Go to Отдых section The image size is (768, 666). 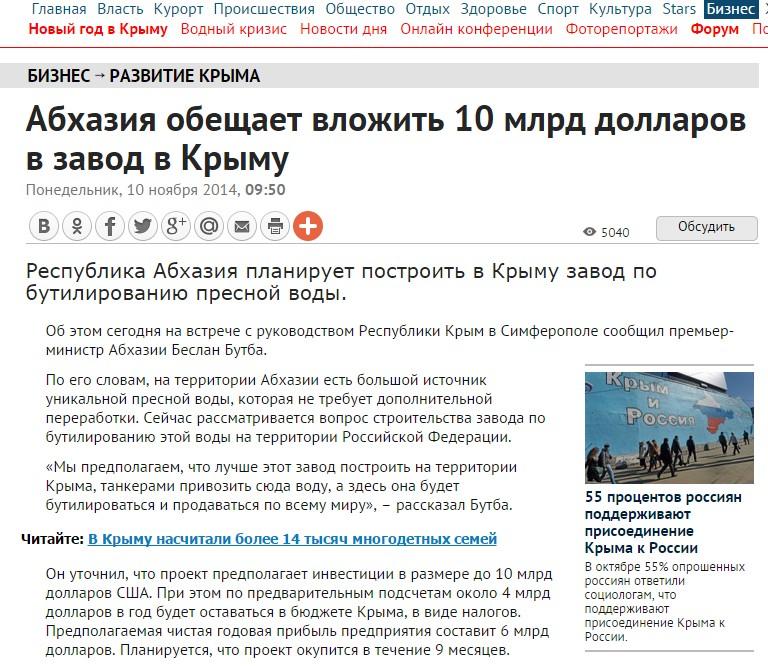[428, 9]
